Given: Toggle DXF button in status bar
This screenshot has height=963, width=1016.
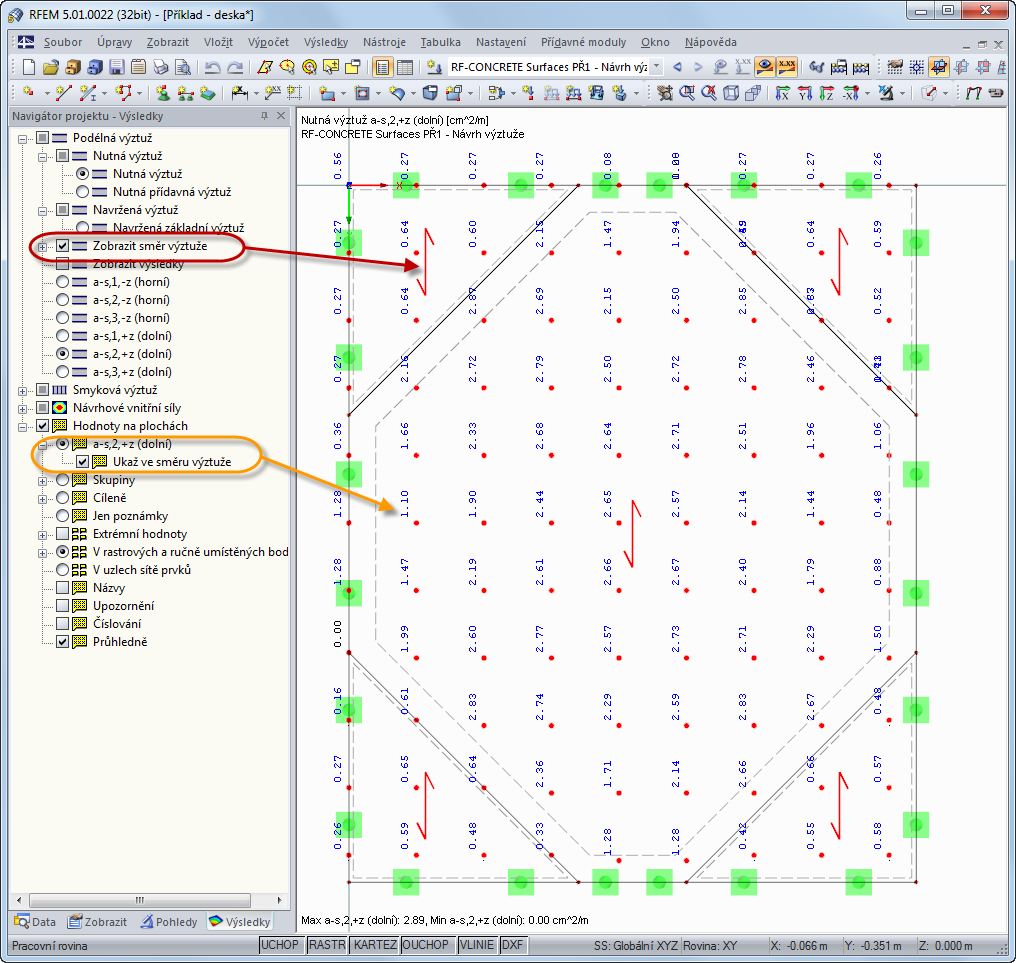Looking at the screenshot, I should tap(513, 945).
